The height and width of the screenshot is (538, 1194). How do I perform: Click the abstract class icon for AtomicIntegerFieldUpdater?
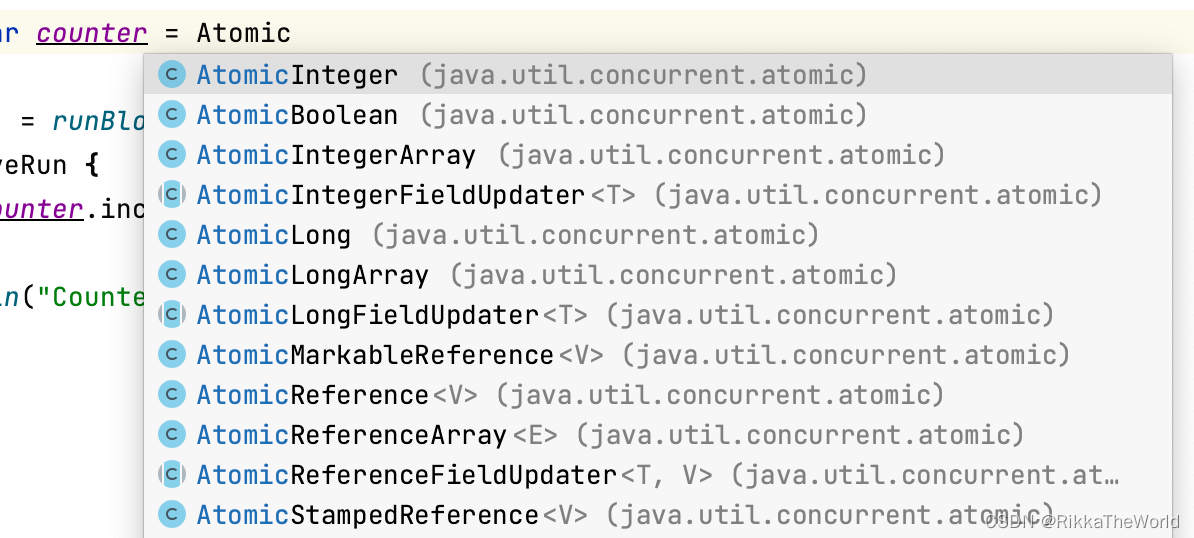173,195
